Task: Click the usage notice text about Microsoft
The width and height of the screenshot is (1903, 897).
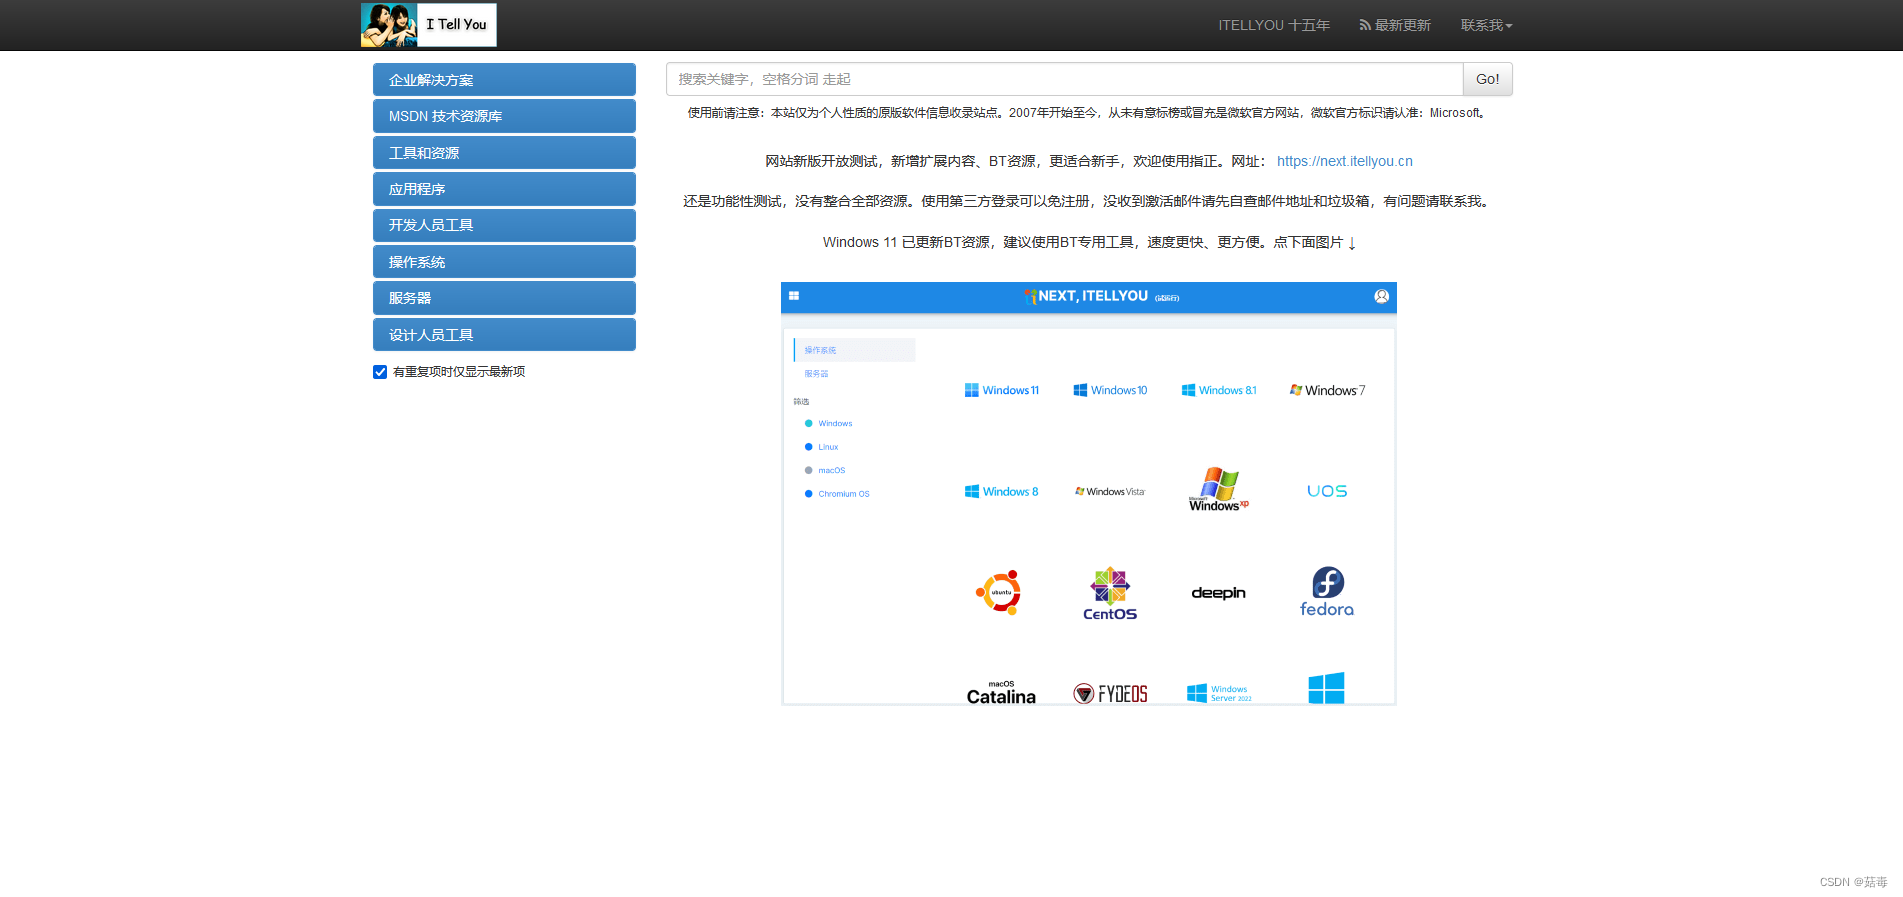Action: [x=1089, y=113]
